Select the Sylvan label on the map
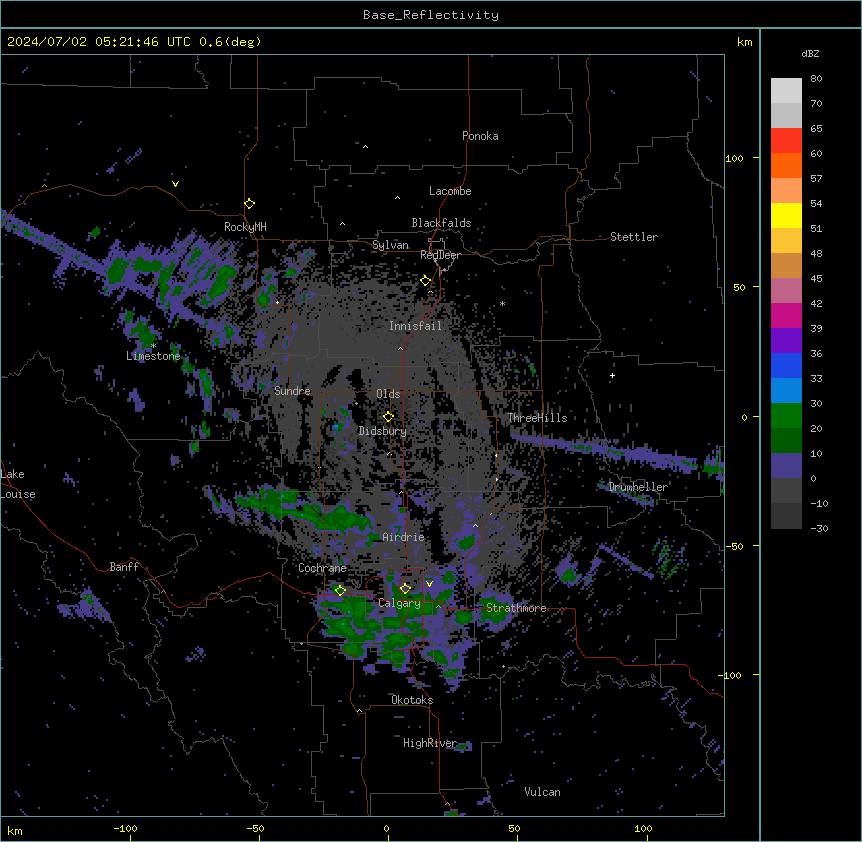 point(390,245)
